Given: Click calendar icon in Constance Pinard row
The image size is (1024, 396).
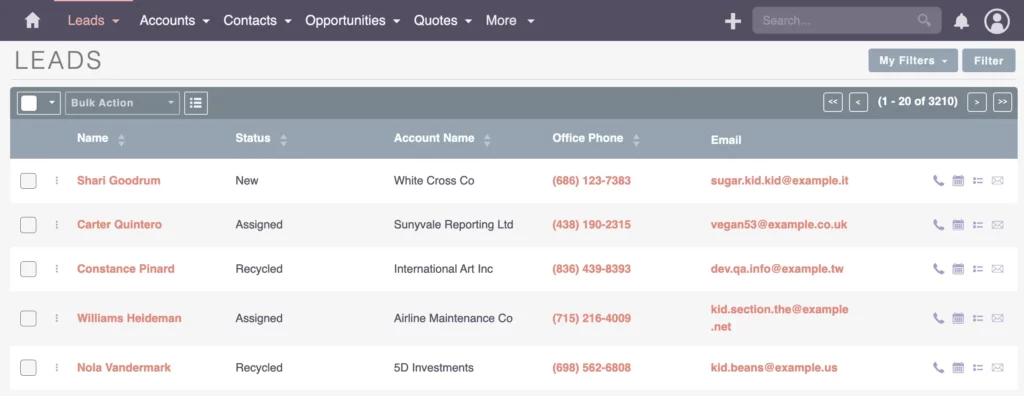Looking at the screenshot, I should 958,269.
